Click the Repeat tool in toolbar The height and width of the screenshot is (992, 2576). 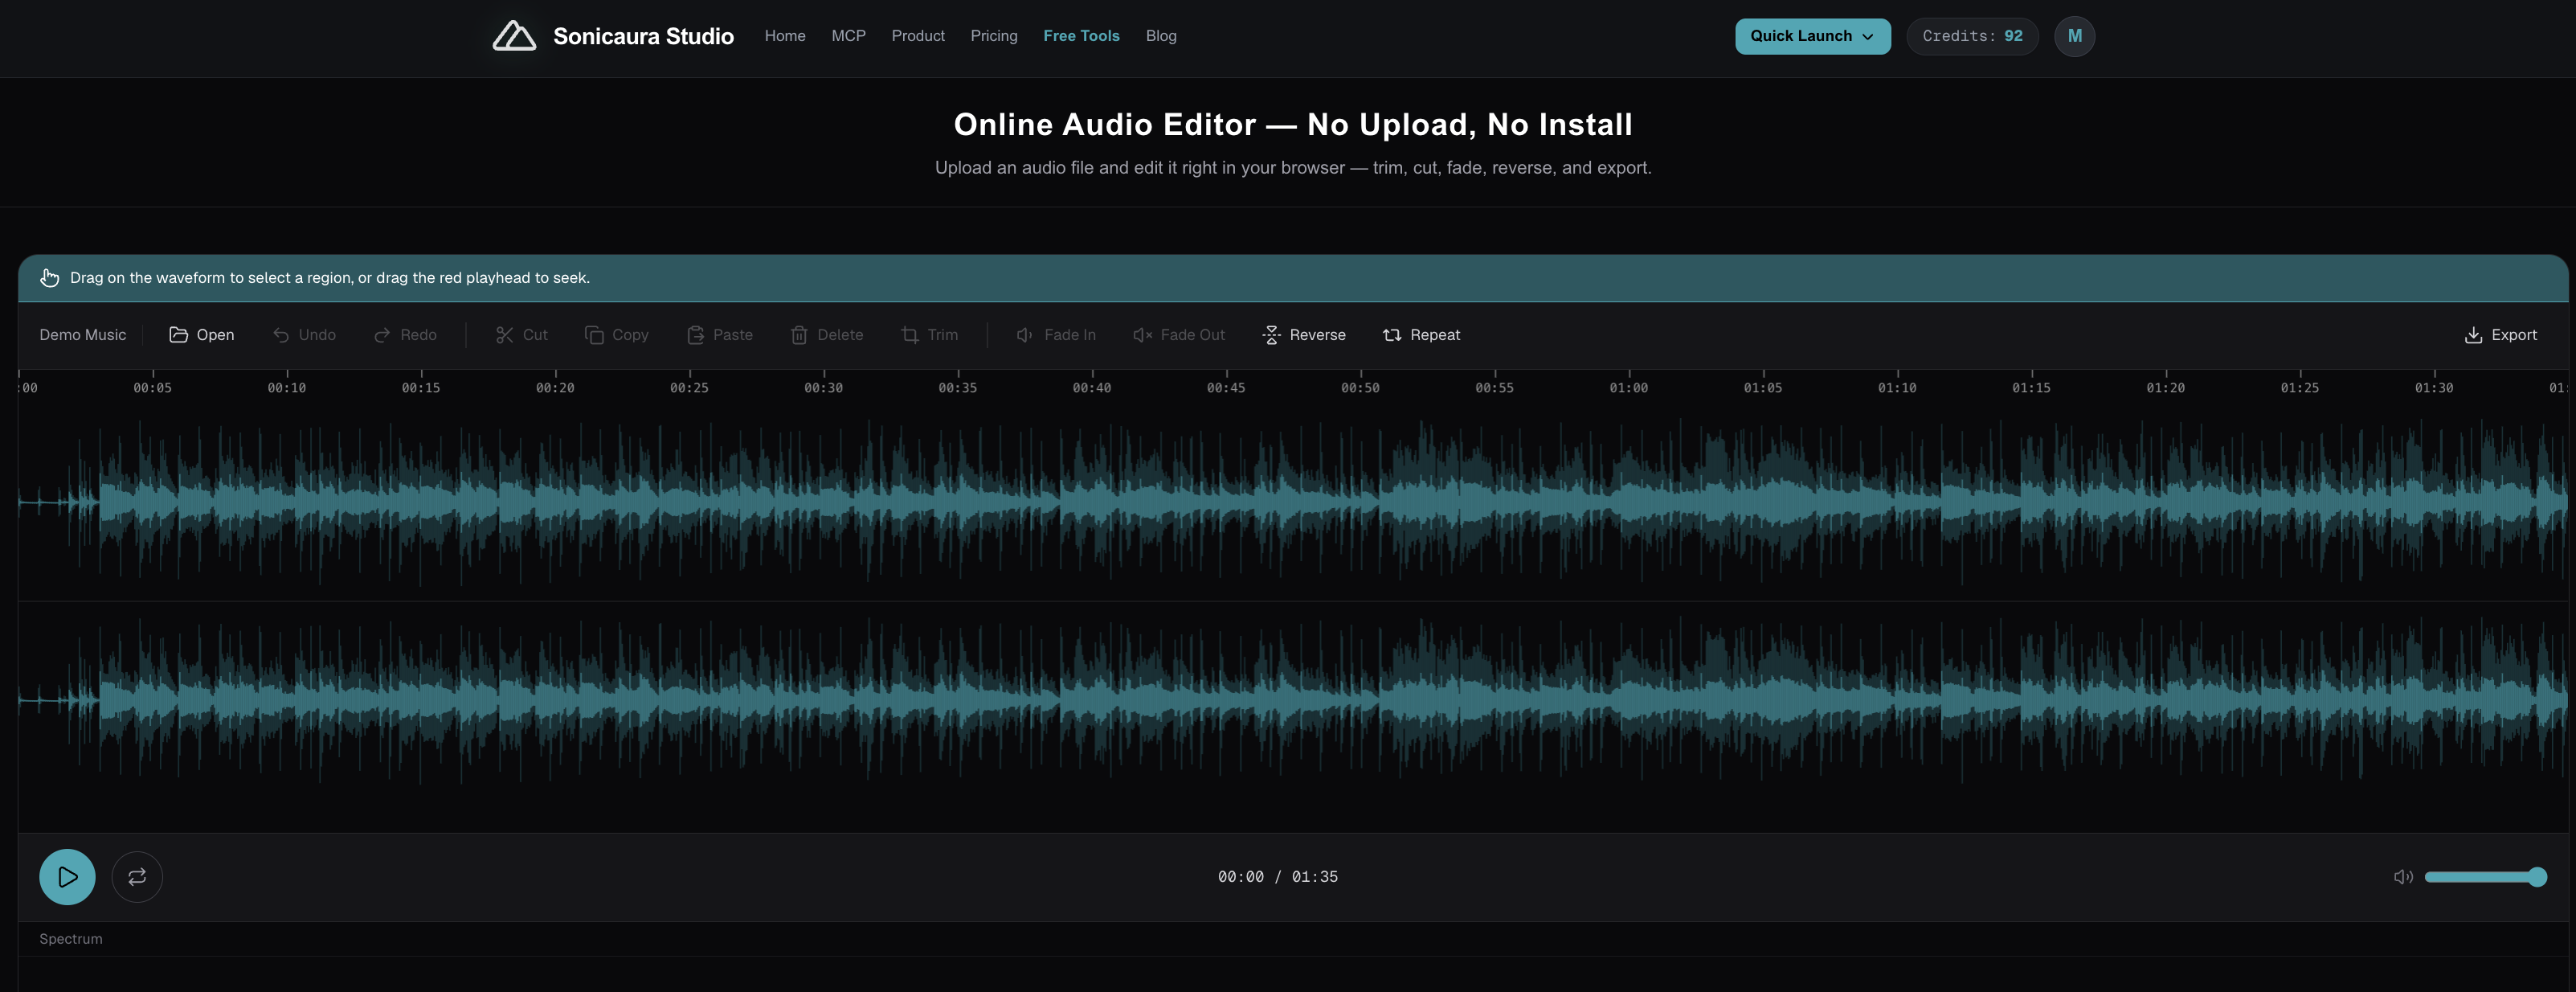pos(1421,335)
